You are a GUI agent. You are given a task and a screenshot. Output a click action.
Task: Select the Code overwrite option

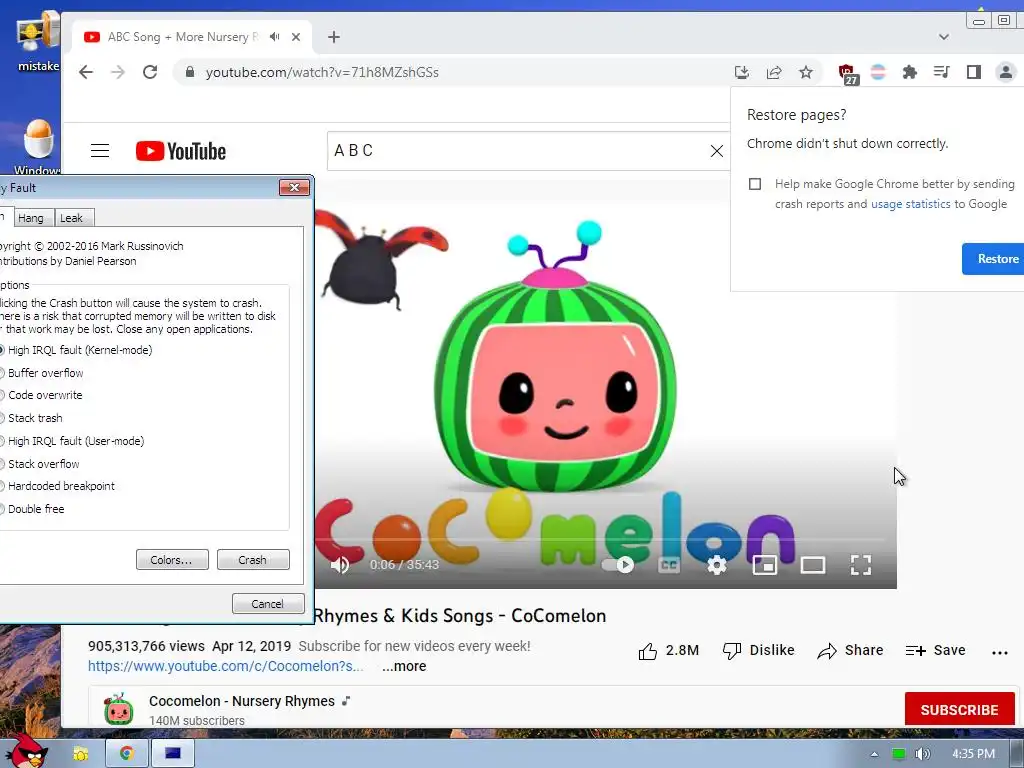pos(41,395)
